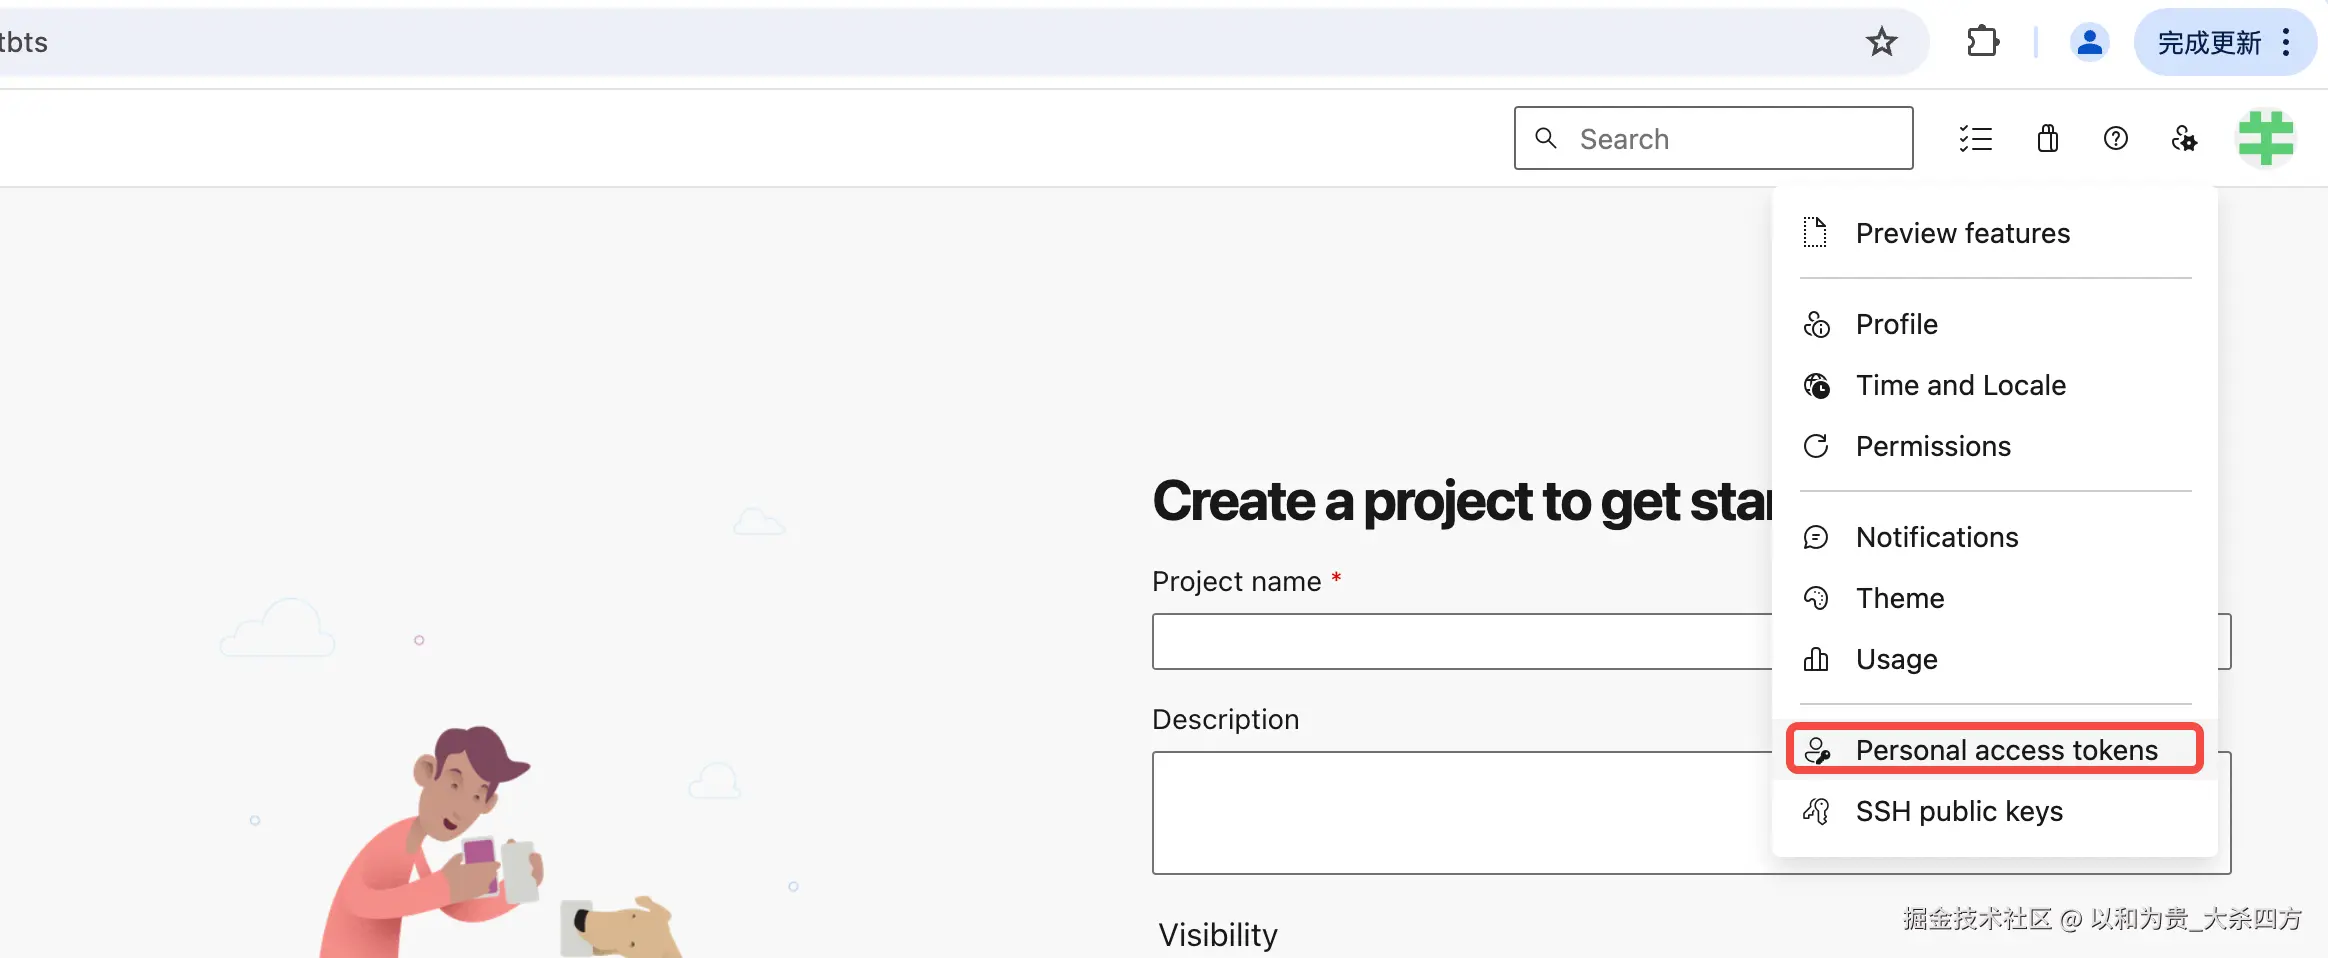Open the Help question mark icon
The width and height of the screenshot is (2328, 958).
coord(2115,139)
